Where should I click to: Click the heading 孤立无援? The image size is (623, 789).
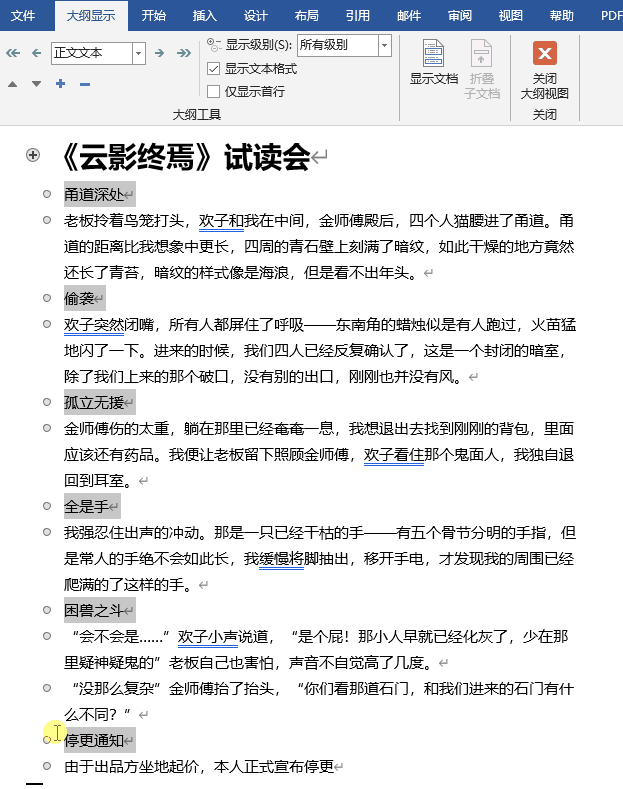(x=94, y=403)
